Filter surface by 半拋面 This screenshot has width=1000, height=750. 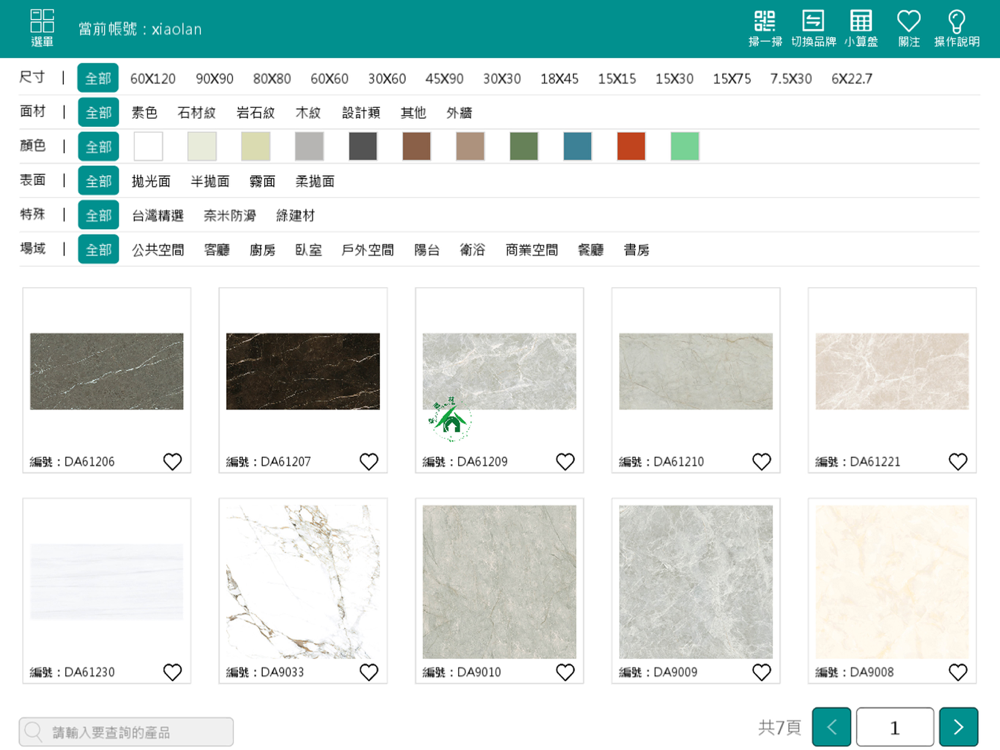(210, 181)
